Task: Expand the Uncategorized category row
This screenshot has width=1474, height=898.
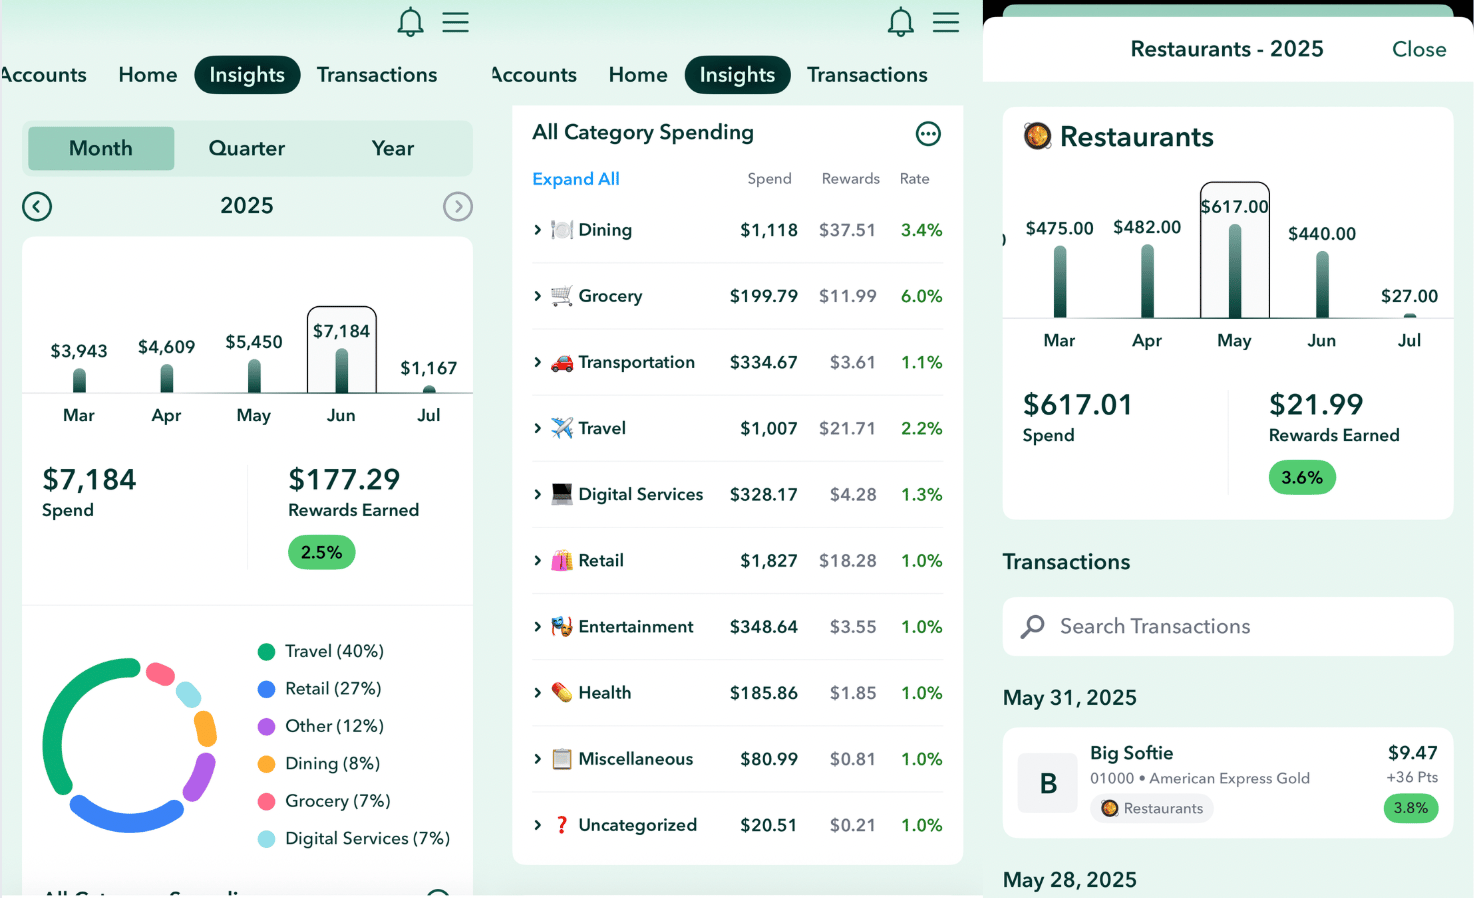Action: [x=537, y=825]
